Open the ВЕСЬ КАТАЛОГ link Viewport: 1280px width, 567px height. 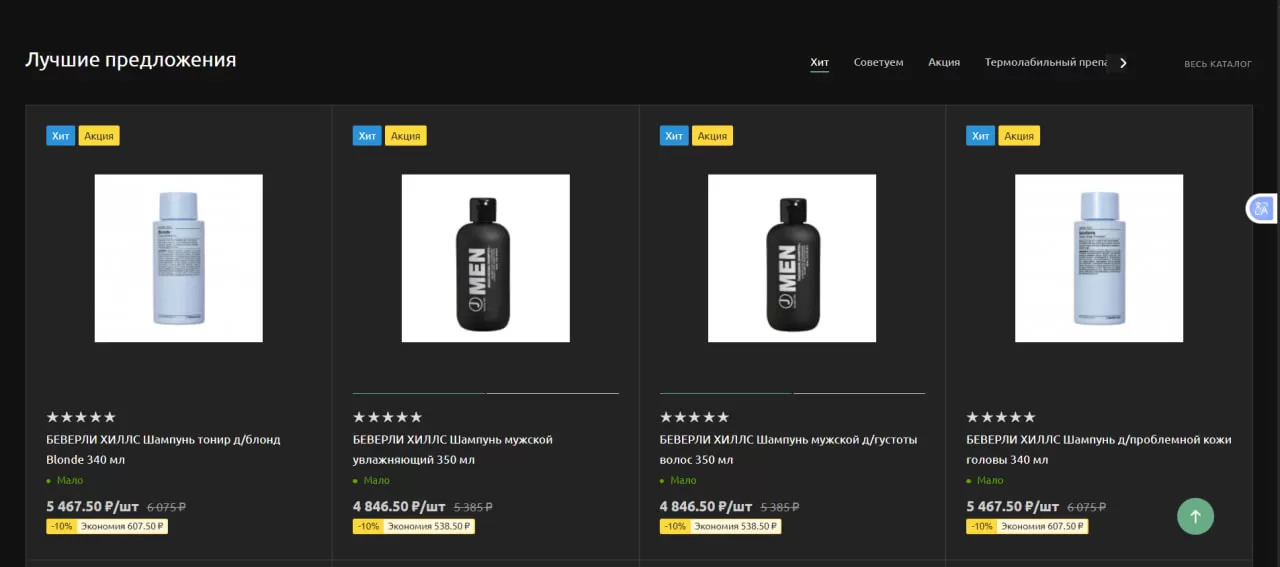pos(1217,64)
